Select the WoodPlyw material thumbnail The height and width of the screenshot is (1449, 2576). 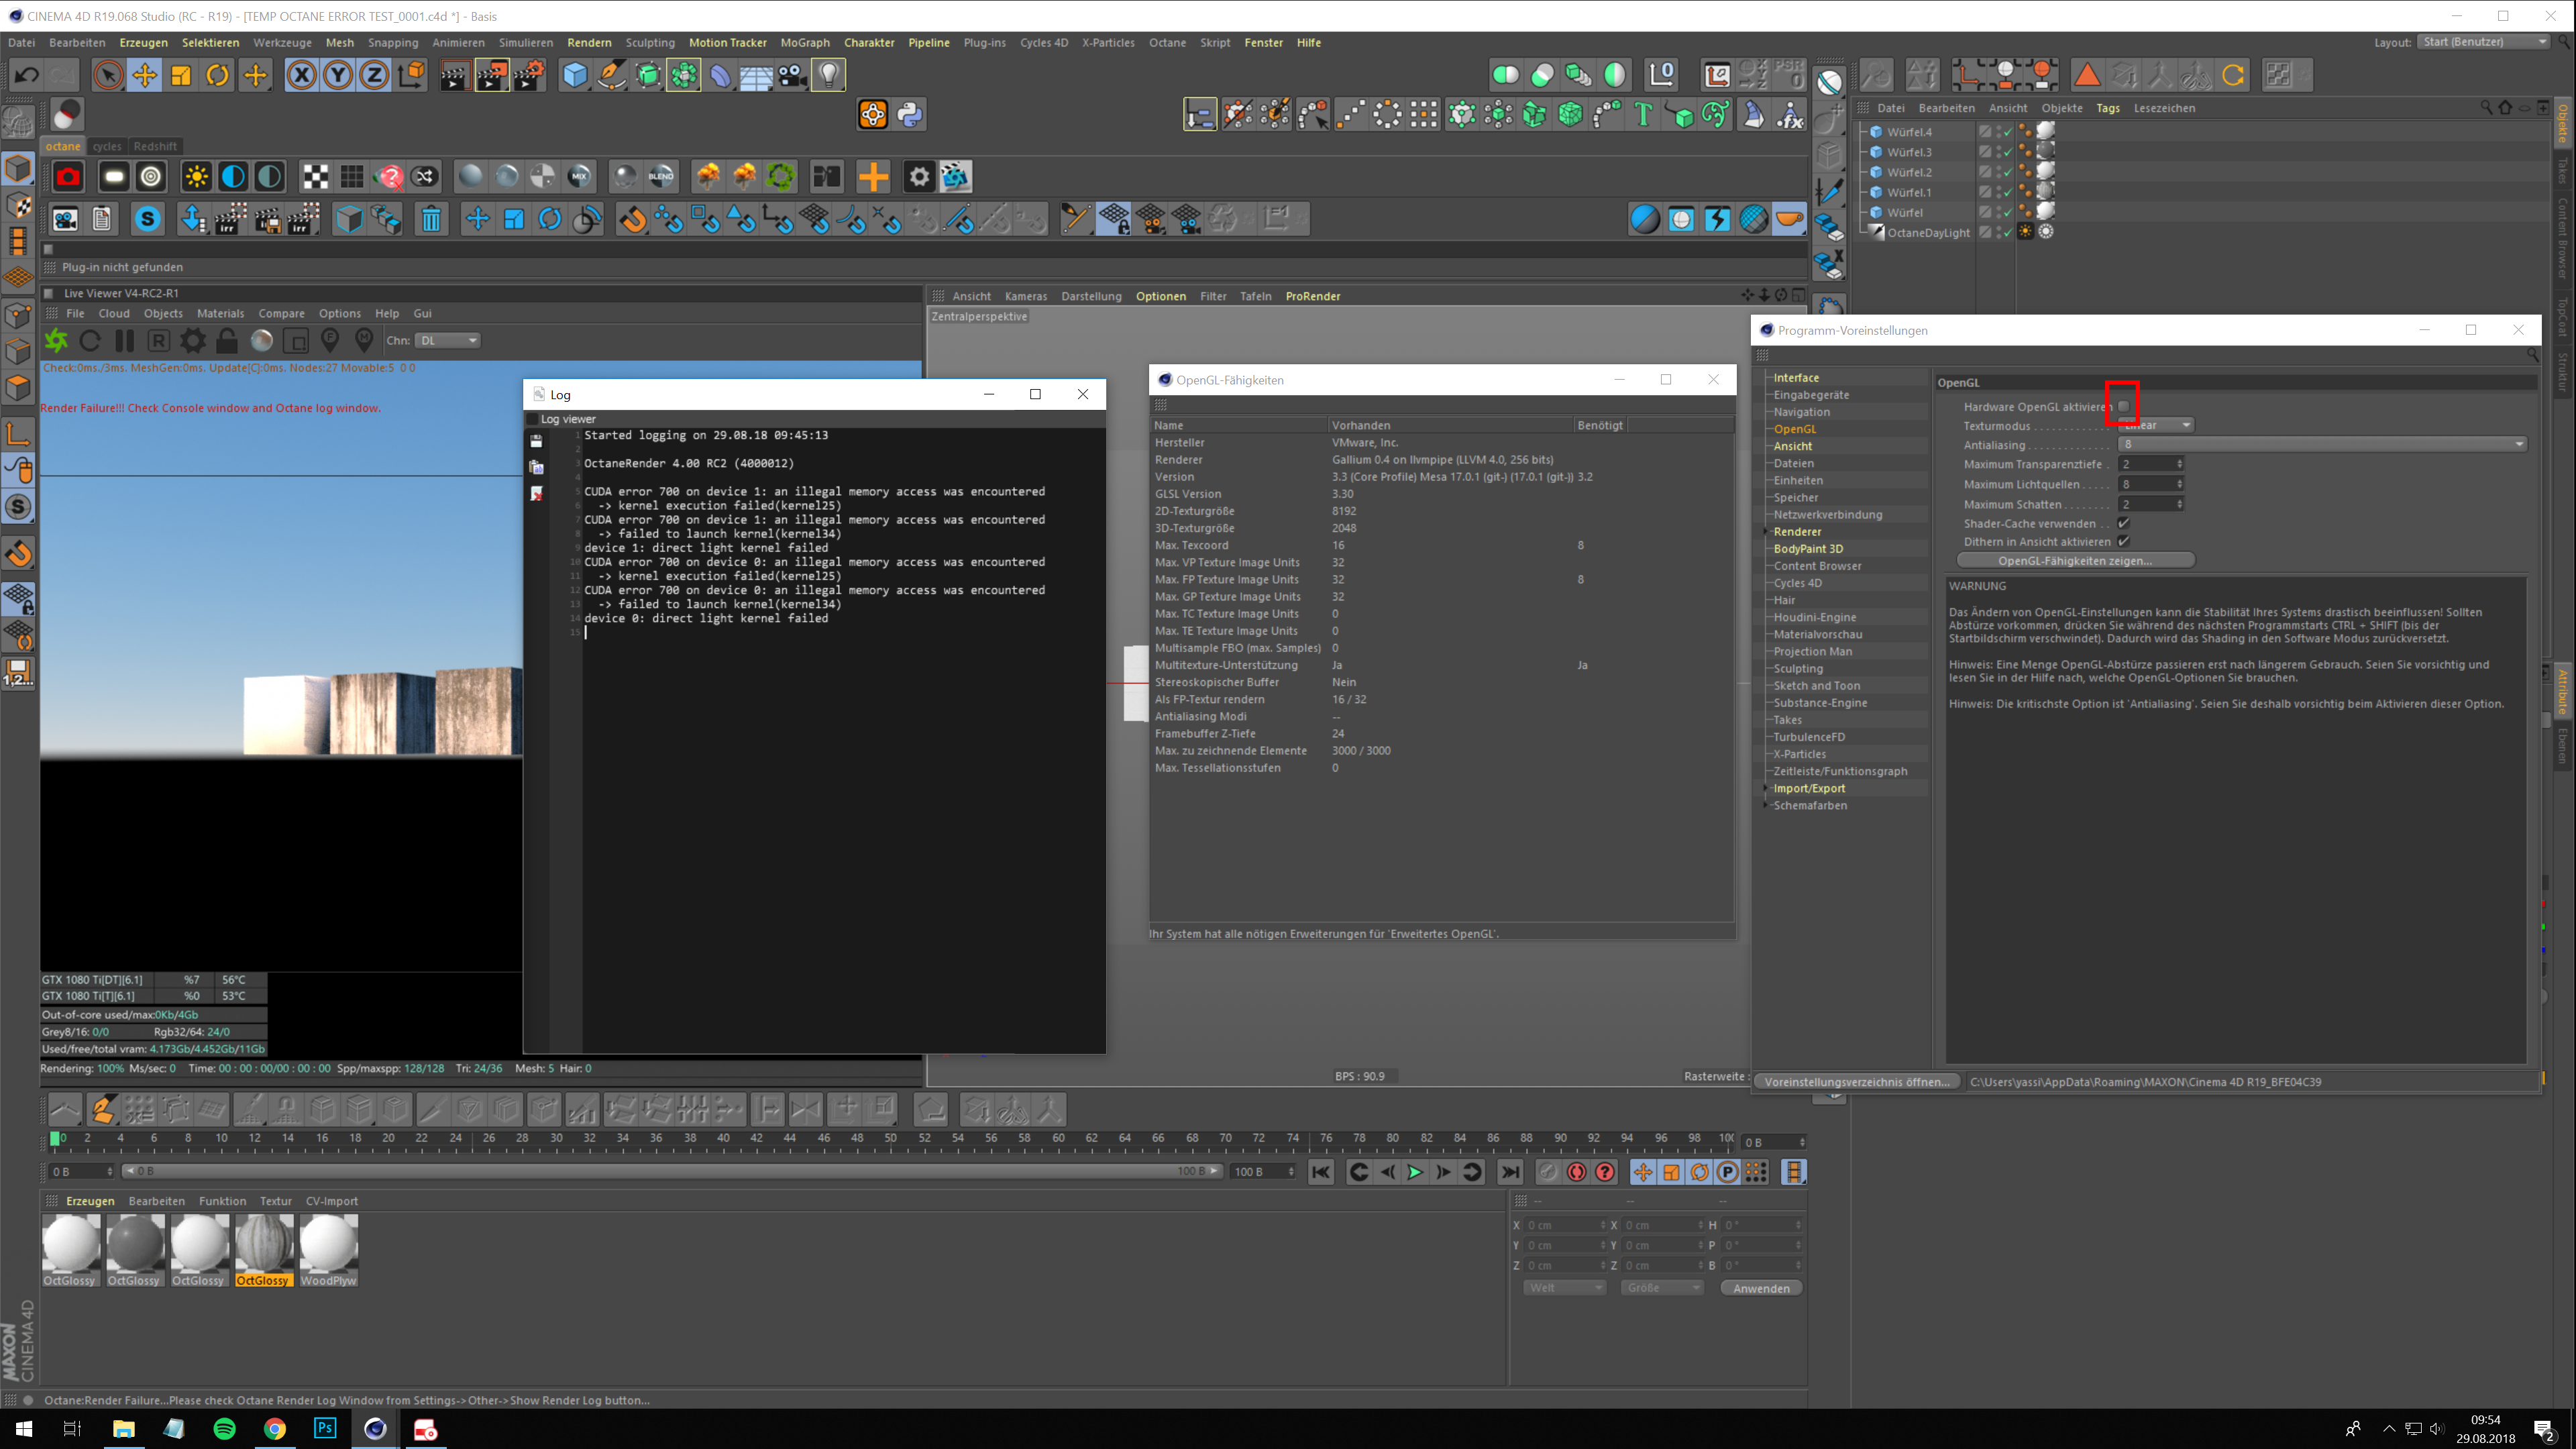[328, 1245]
